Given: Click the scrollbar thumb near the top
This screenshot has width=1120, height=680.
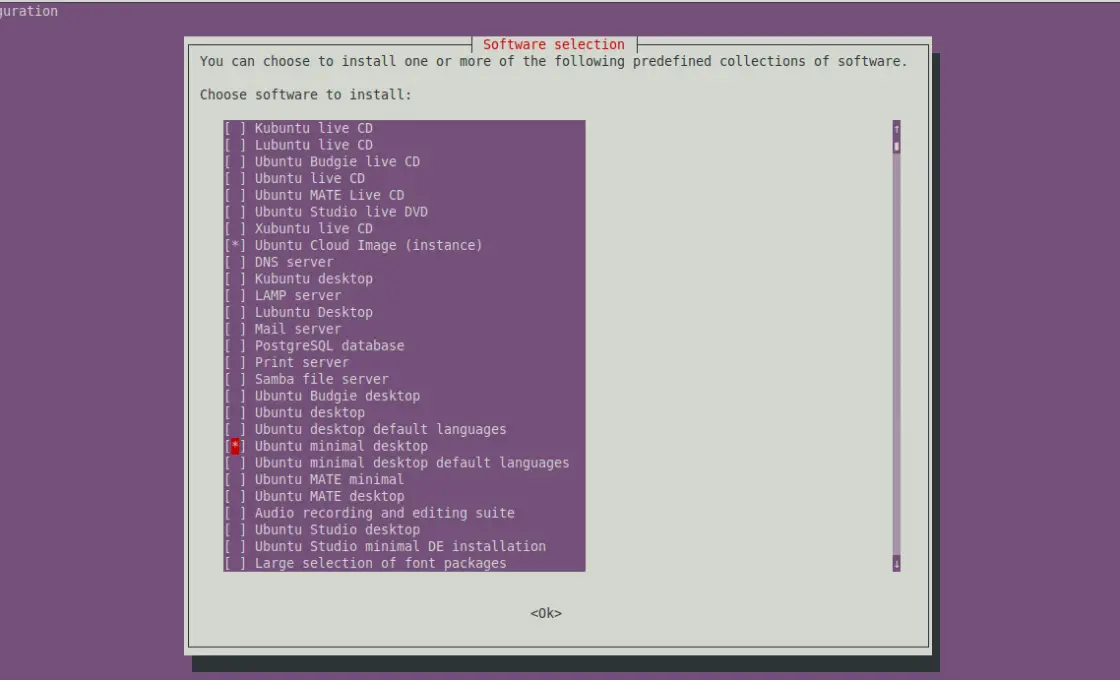Looking at the screenshot, I should pyautogui.click(x=896, y=146).
